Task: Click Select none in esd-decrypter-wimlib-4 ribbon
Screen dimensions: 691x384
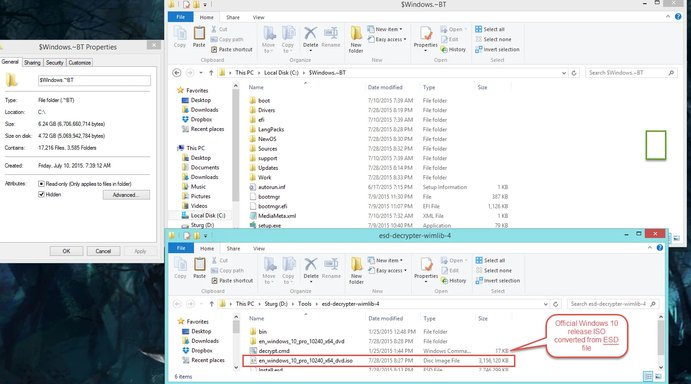Action: pyautogui.click(x=494, y=270)
